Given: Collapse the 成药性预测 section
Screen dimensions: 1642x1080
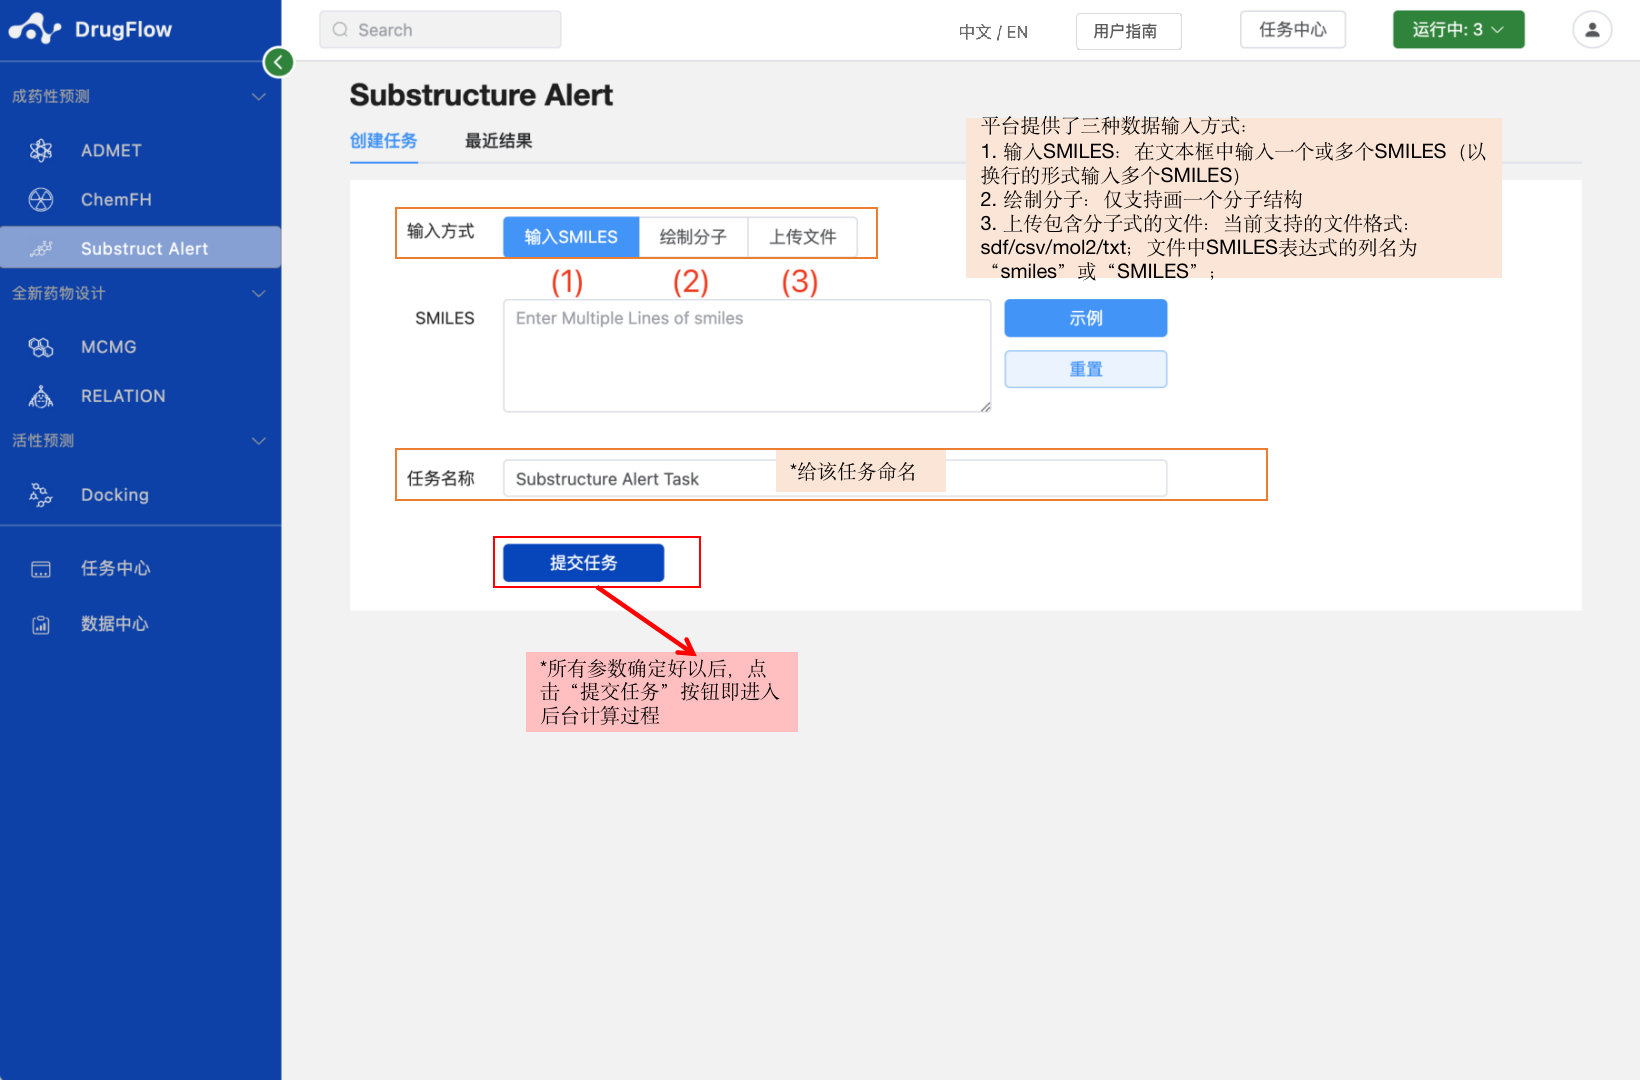Looking at the screenshot, I should tap(258, 95).
